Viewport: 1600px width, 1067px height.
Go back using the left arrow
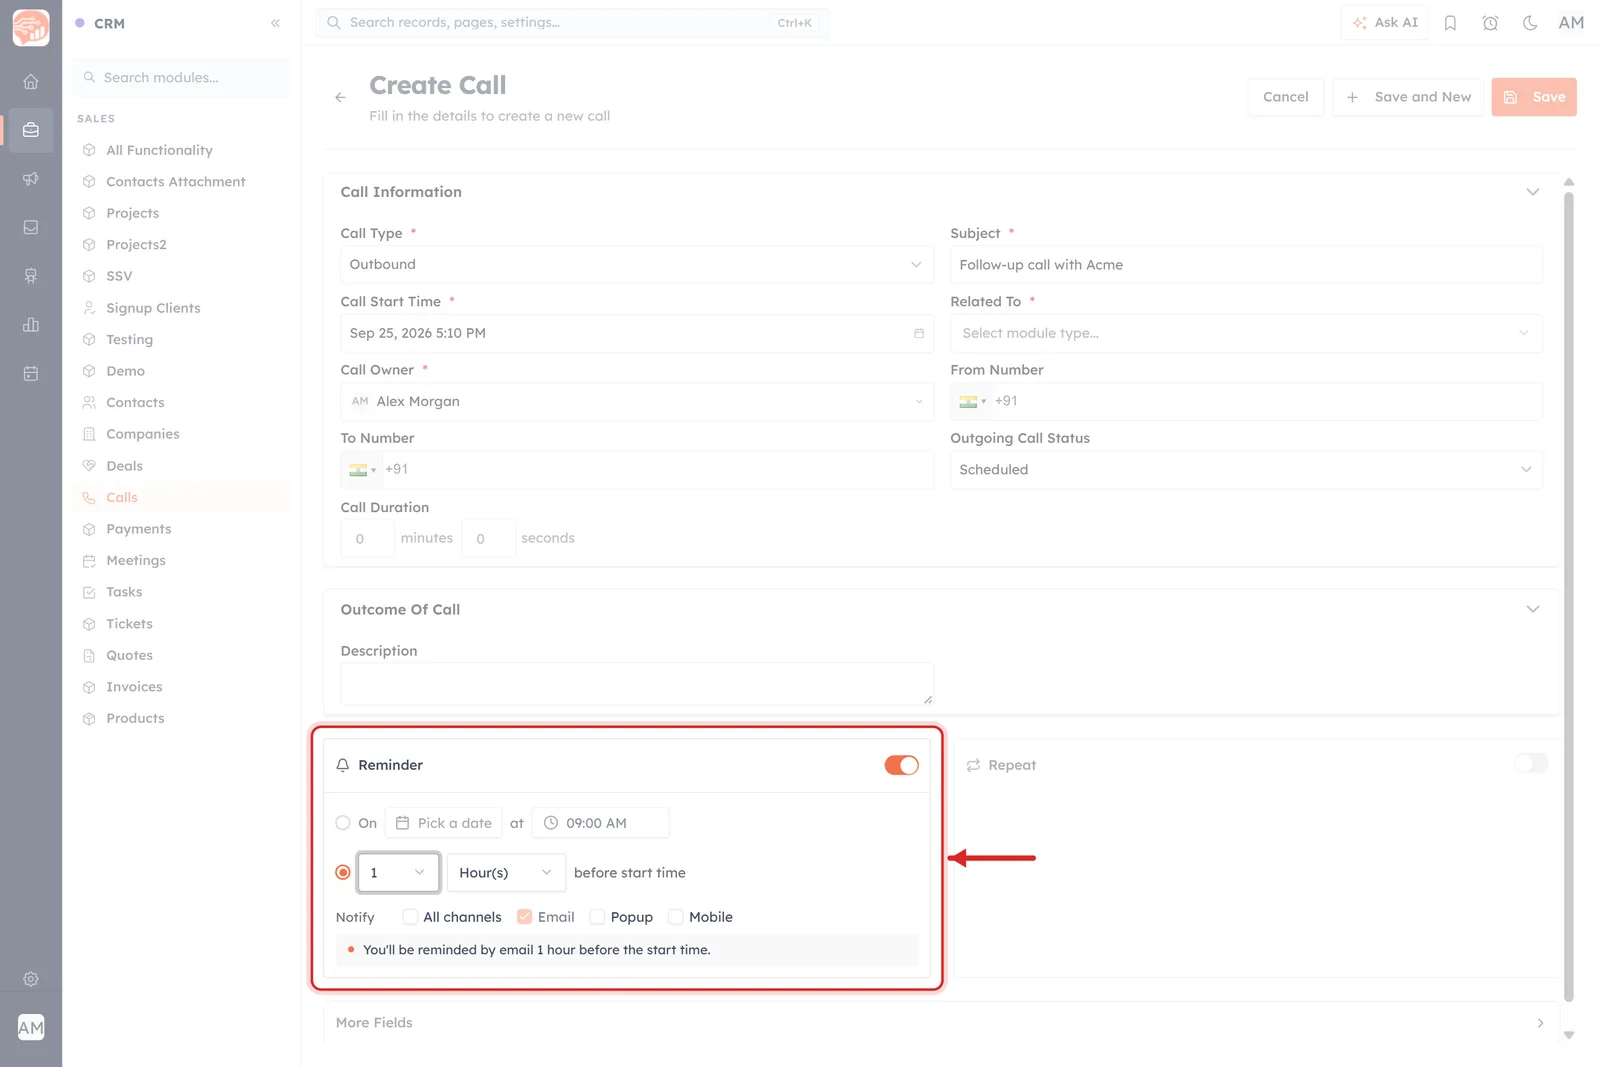[x=341, y=97]
